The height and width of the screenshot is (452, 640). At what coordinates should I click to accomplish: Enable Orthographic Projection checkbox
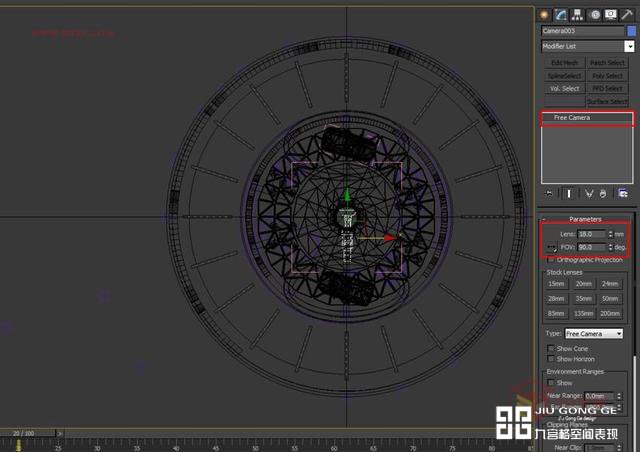point(549,259)
